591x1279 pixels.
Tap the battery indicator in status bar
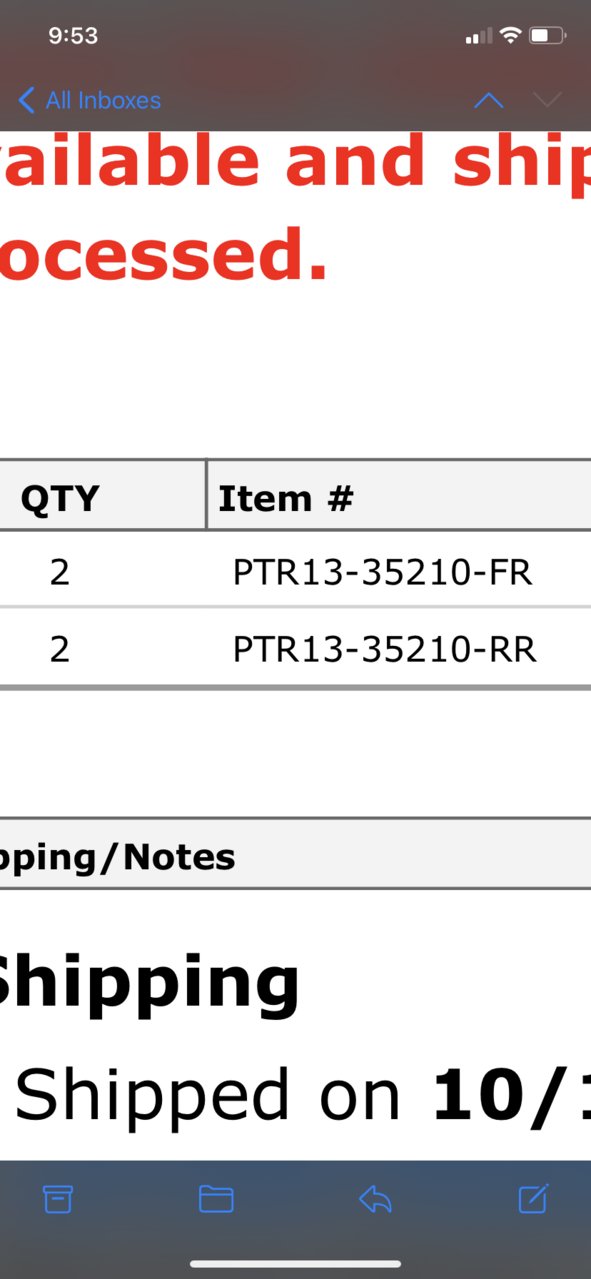(547, 36)
